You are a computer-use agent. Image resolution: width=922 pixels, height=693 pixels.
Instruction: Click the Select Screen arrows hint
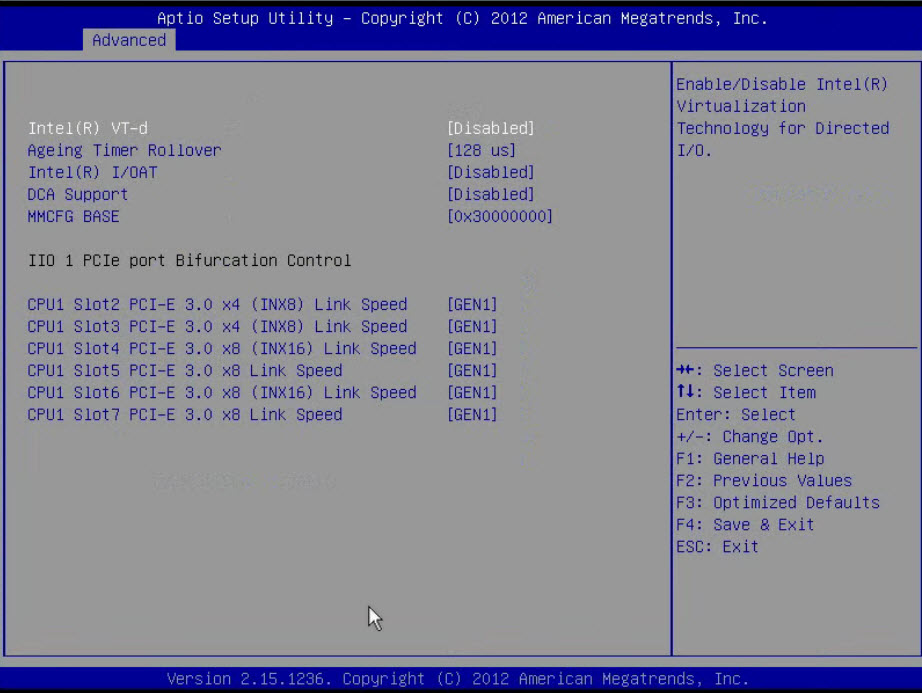[755, 370]
